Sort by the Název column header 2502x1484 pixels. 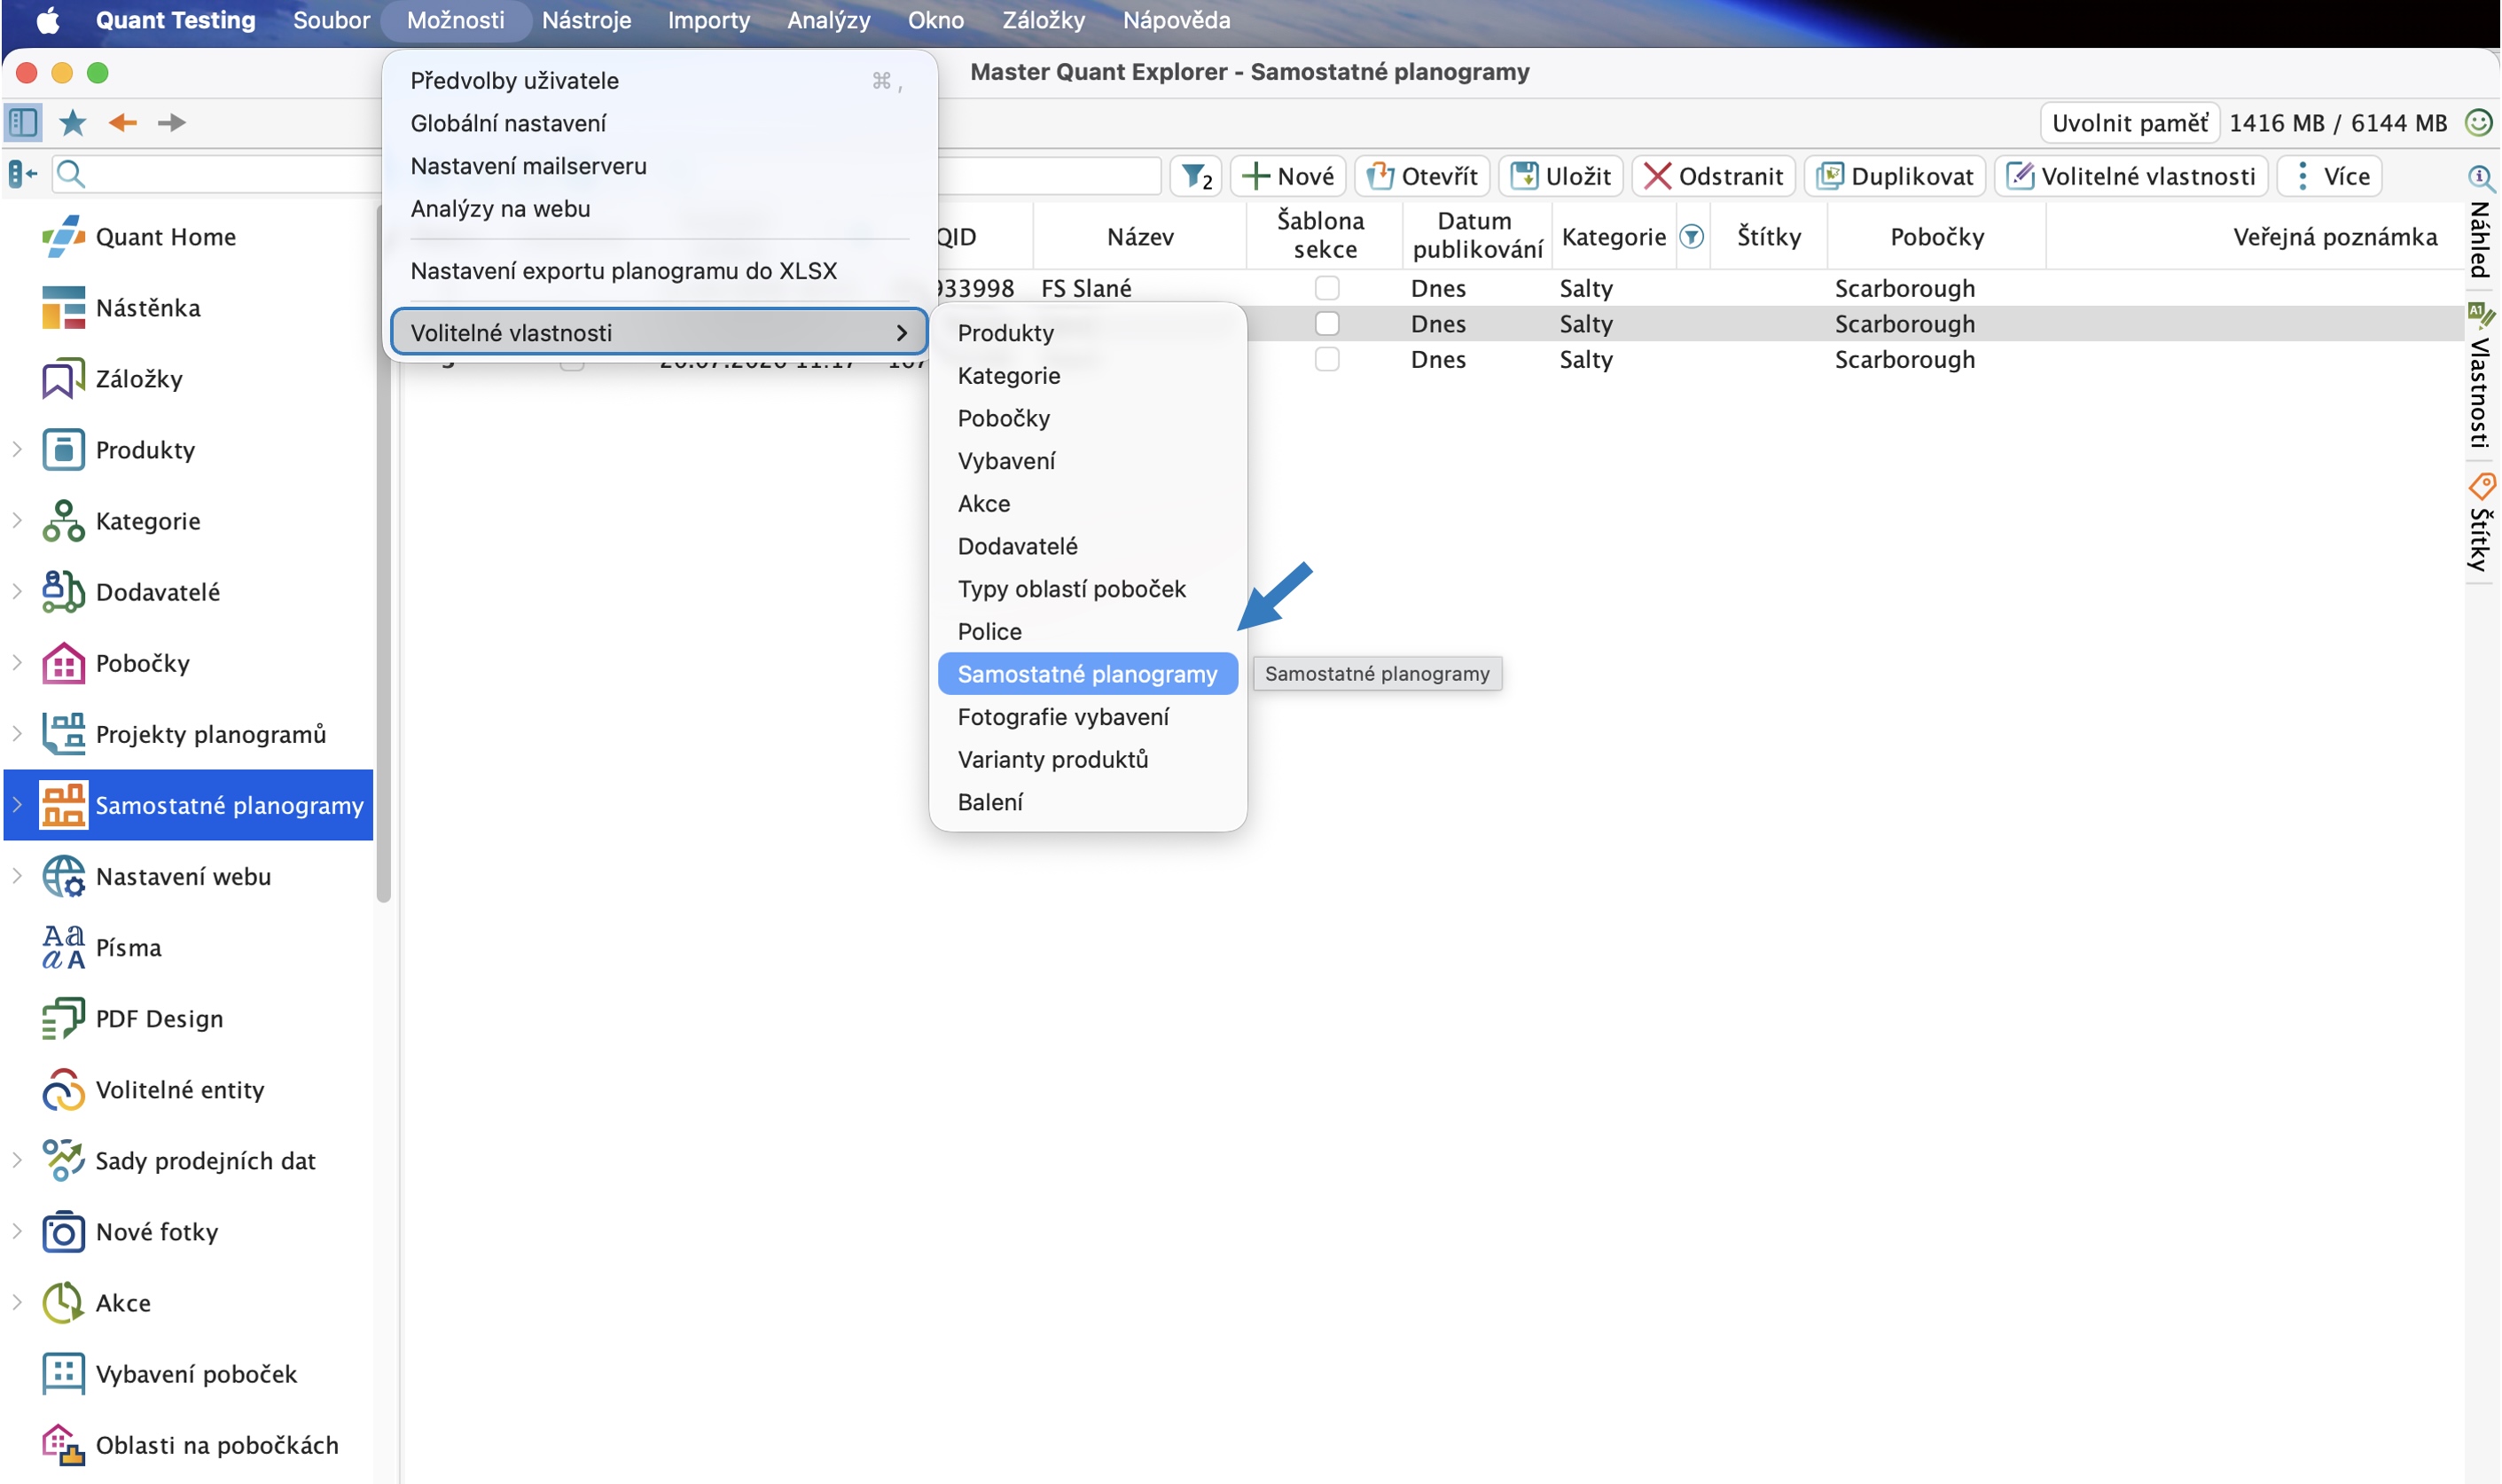pos(1139,237)
